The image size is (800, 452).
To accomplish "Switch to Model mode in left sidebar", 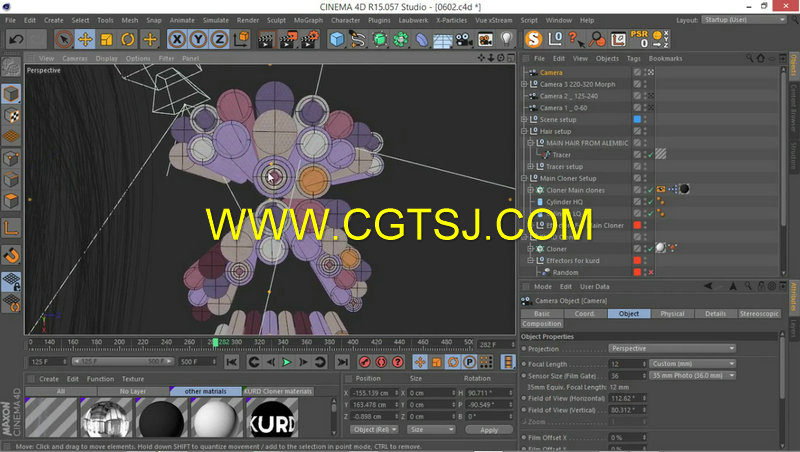I will click(x=11, y=94).
